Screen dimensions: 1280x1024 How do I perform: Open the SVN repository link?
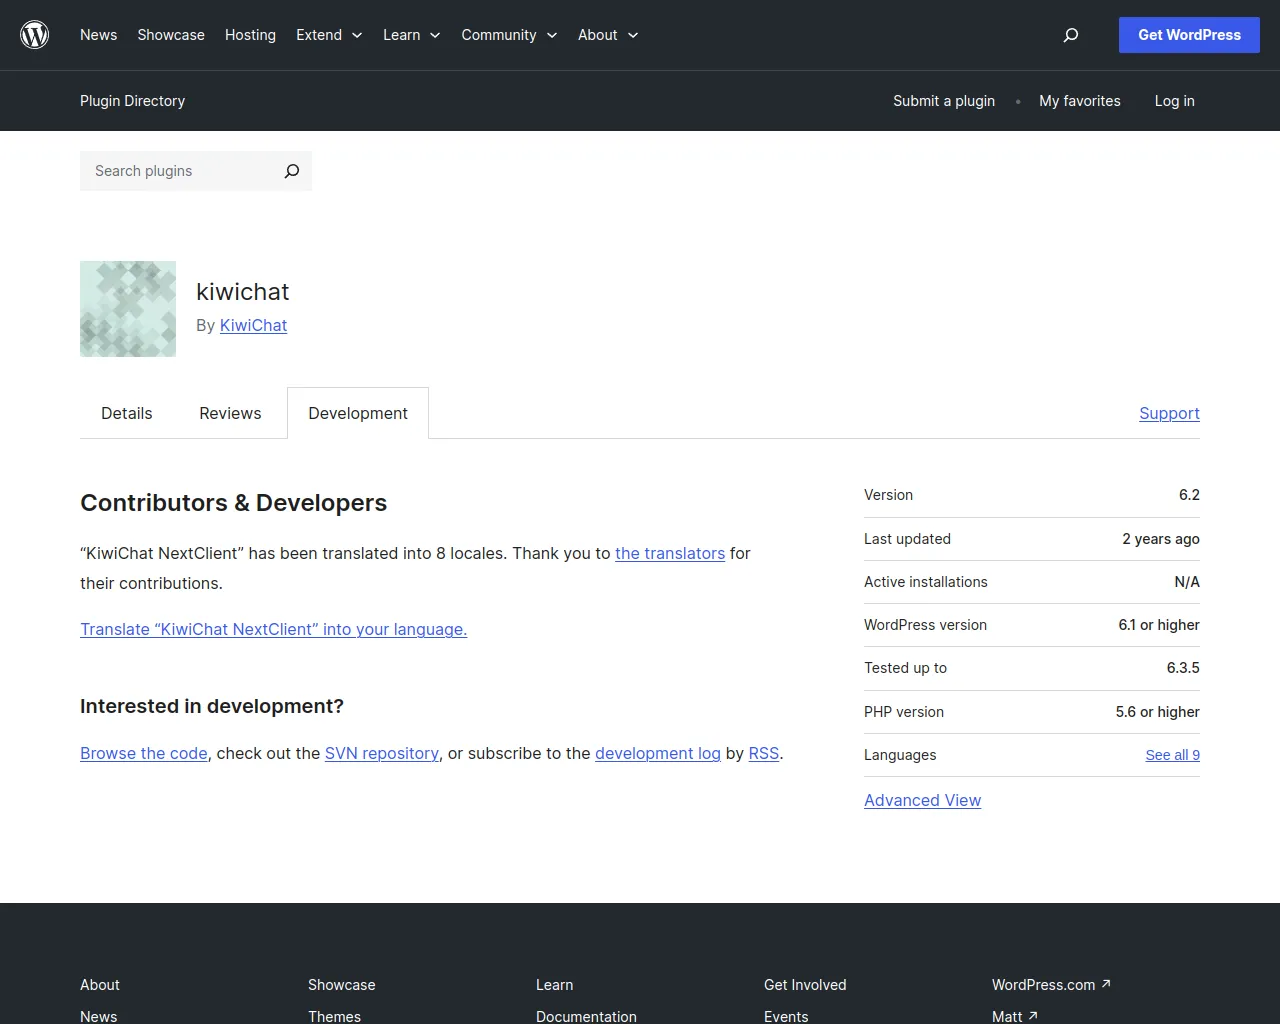coord(382,753)
